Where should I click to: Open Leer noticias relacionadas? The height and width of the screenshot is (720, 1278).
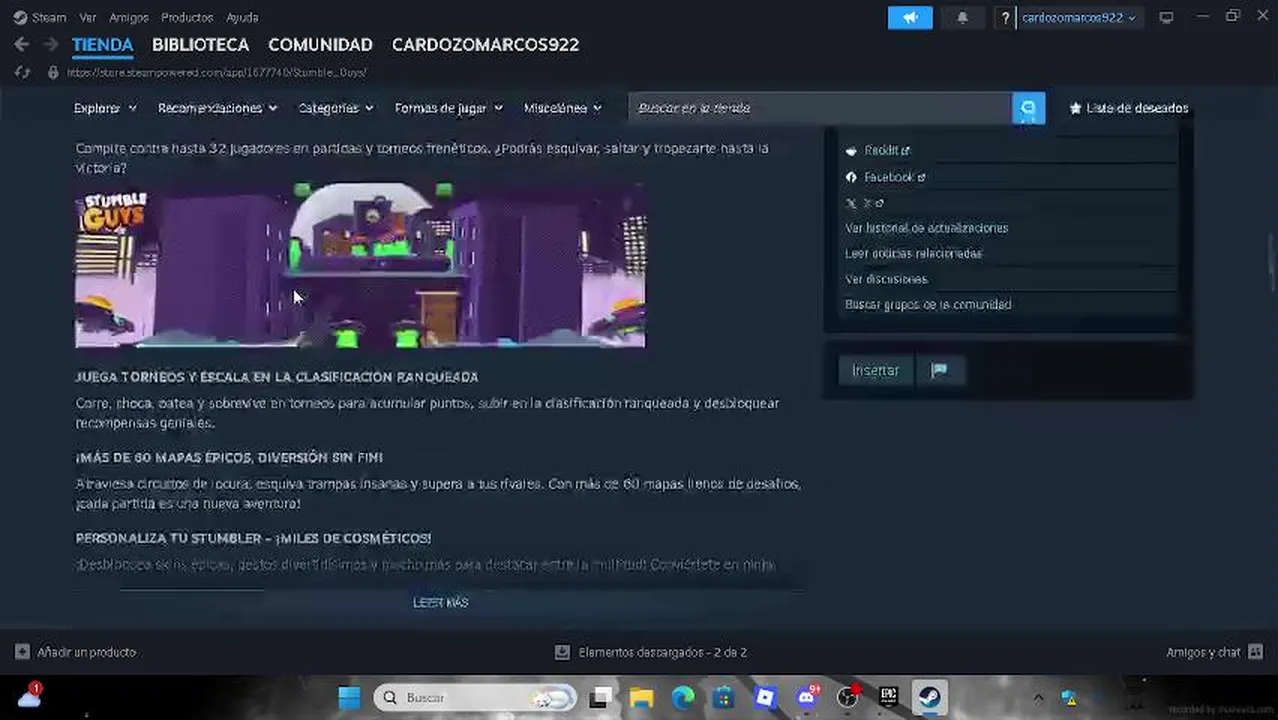(913, 254)
